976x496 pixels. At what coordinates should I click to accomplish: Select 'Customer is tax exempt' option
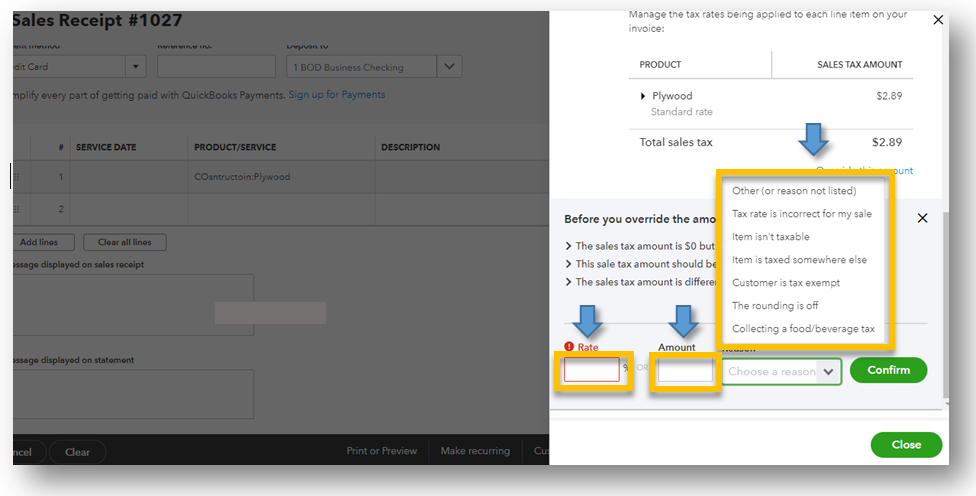pyautogui.click(x=786, y=283)
